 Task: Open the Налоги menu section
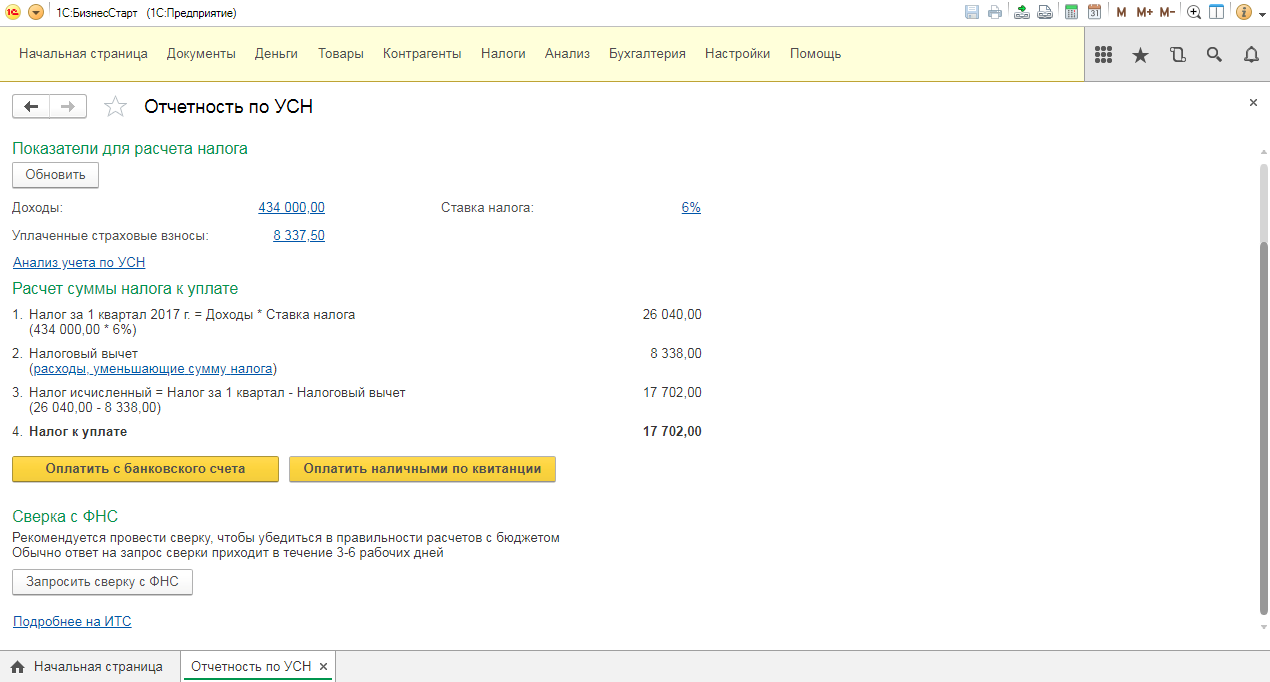[x=503, y=54]
